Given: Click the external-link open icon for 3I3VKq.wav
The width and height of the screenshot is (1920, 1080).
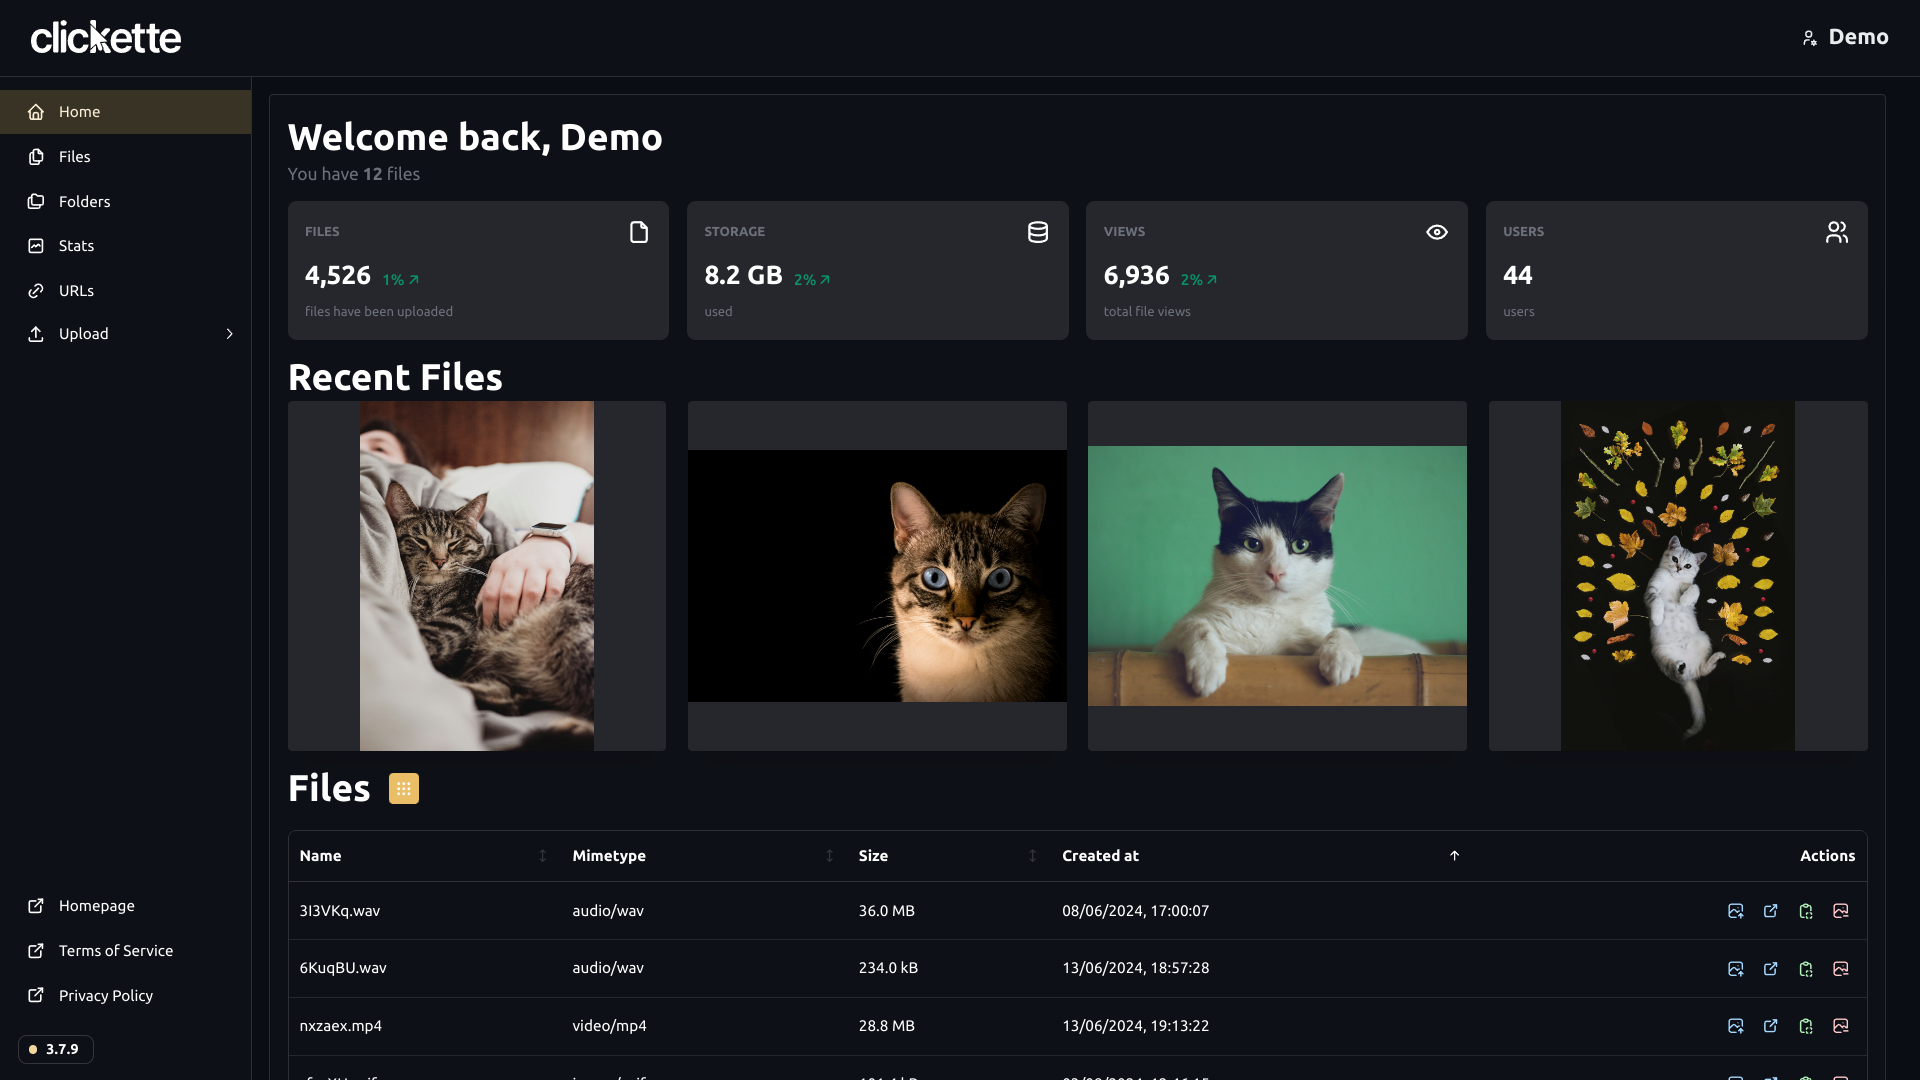Looking at the screenshot, I should pos(1770,911).
